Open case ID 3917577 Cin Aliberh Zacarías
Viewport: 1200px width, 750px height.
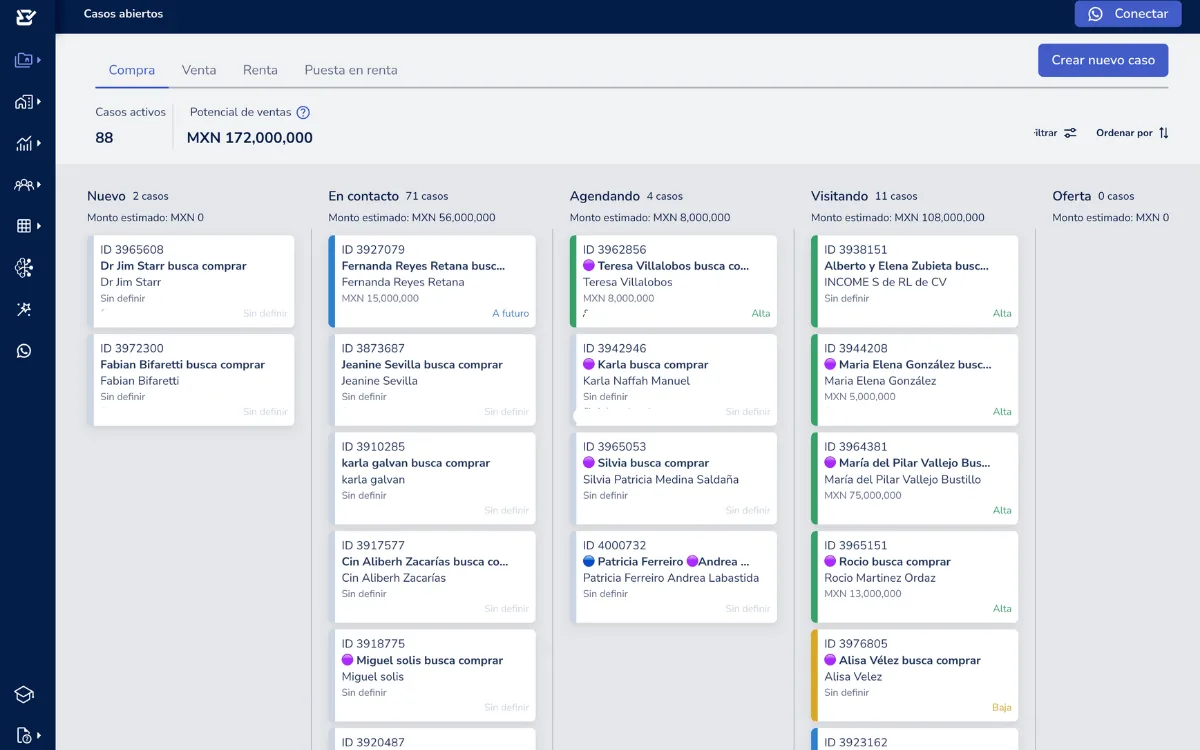tap(433, 577)
